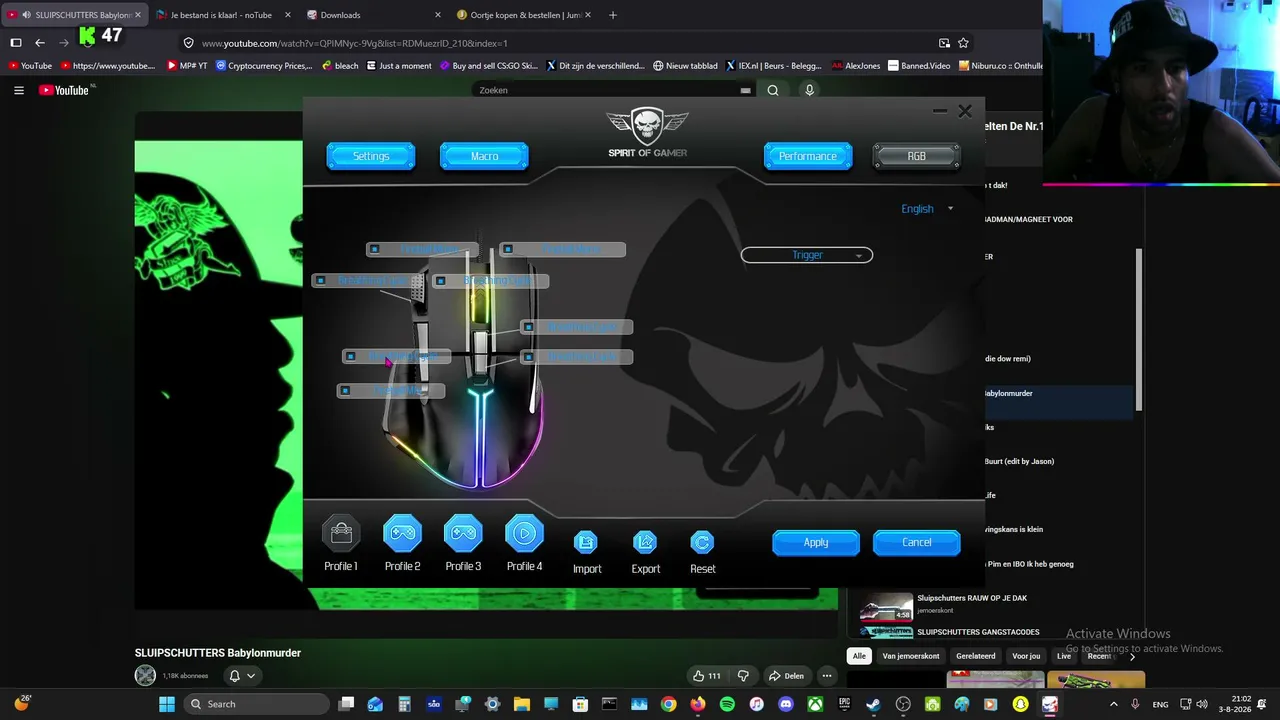Click the Import profile icon
1280x720 pixels.
pyautogui.click(x=586, y=542)
